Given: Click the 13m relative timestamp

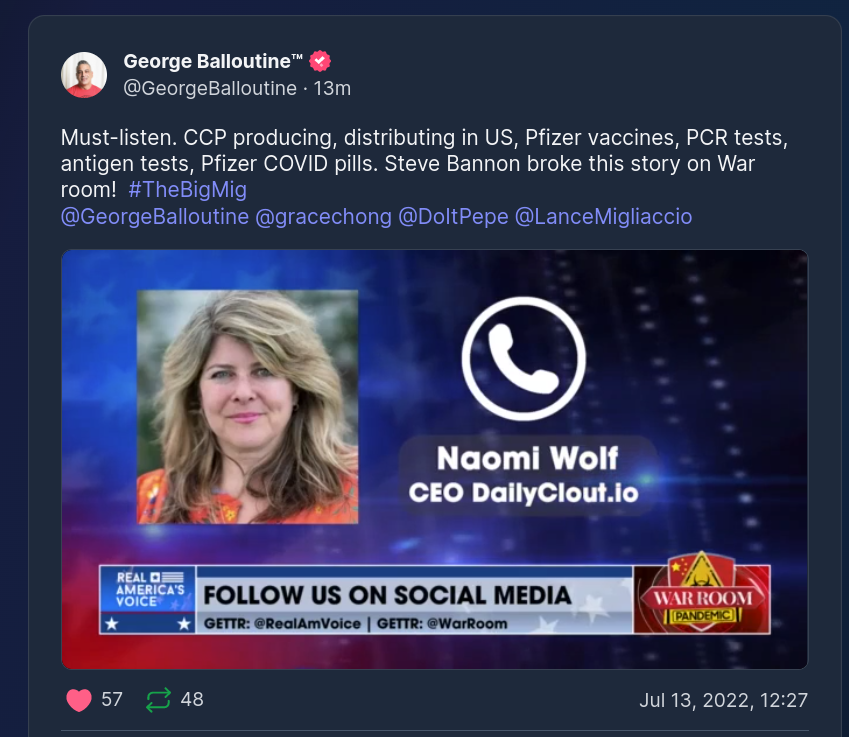Looking at the screenshot, I should [x=332, y=88].
